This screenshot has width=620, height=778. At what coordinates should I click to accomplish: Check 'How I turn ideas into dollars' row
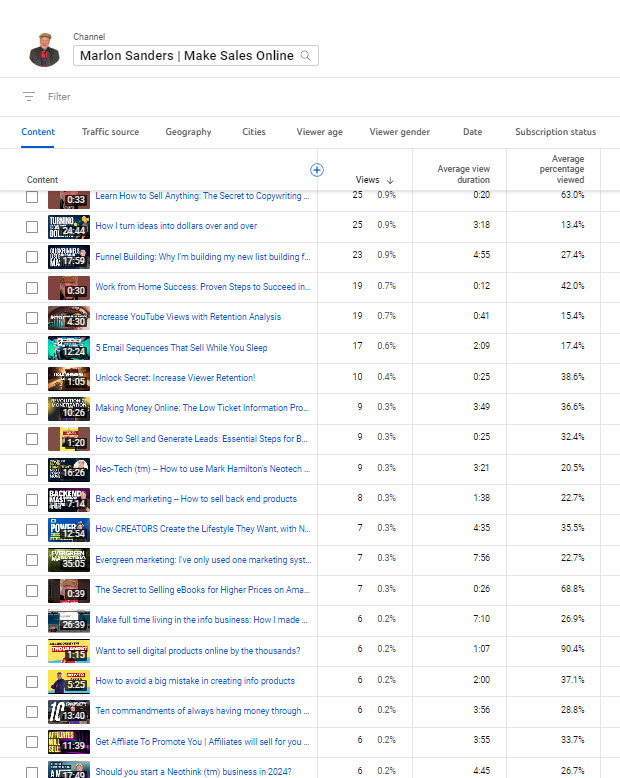pyautogui.click(x=32, y=227)
